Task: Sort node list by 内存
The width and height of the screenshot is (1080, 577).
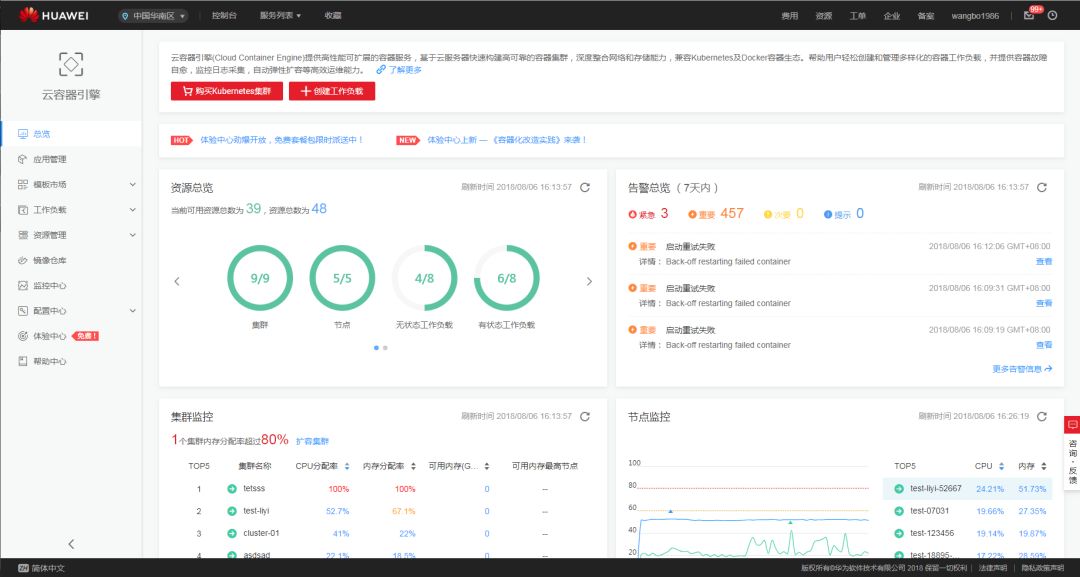Action: (x=1043, y=466)
